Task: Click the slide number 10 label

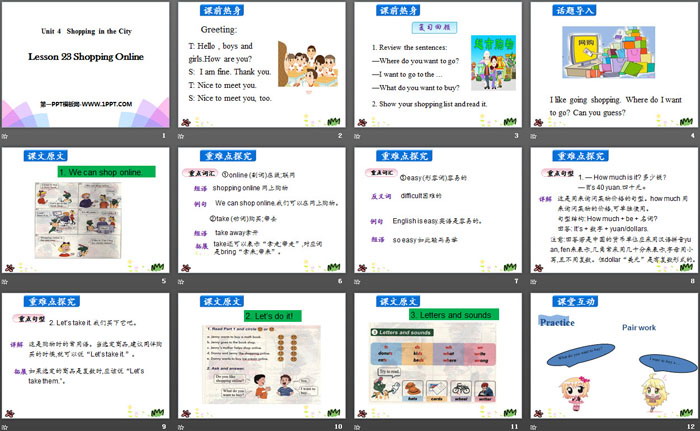Action: (x=338, y=427)
